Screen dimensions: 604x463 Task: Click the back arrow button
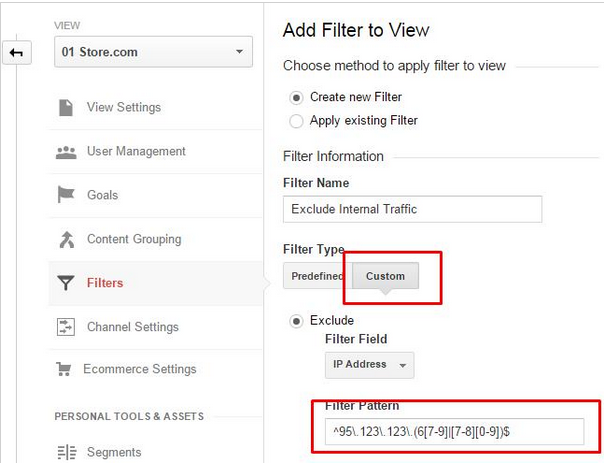tap(17, 53)
